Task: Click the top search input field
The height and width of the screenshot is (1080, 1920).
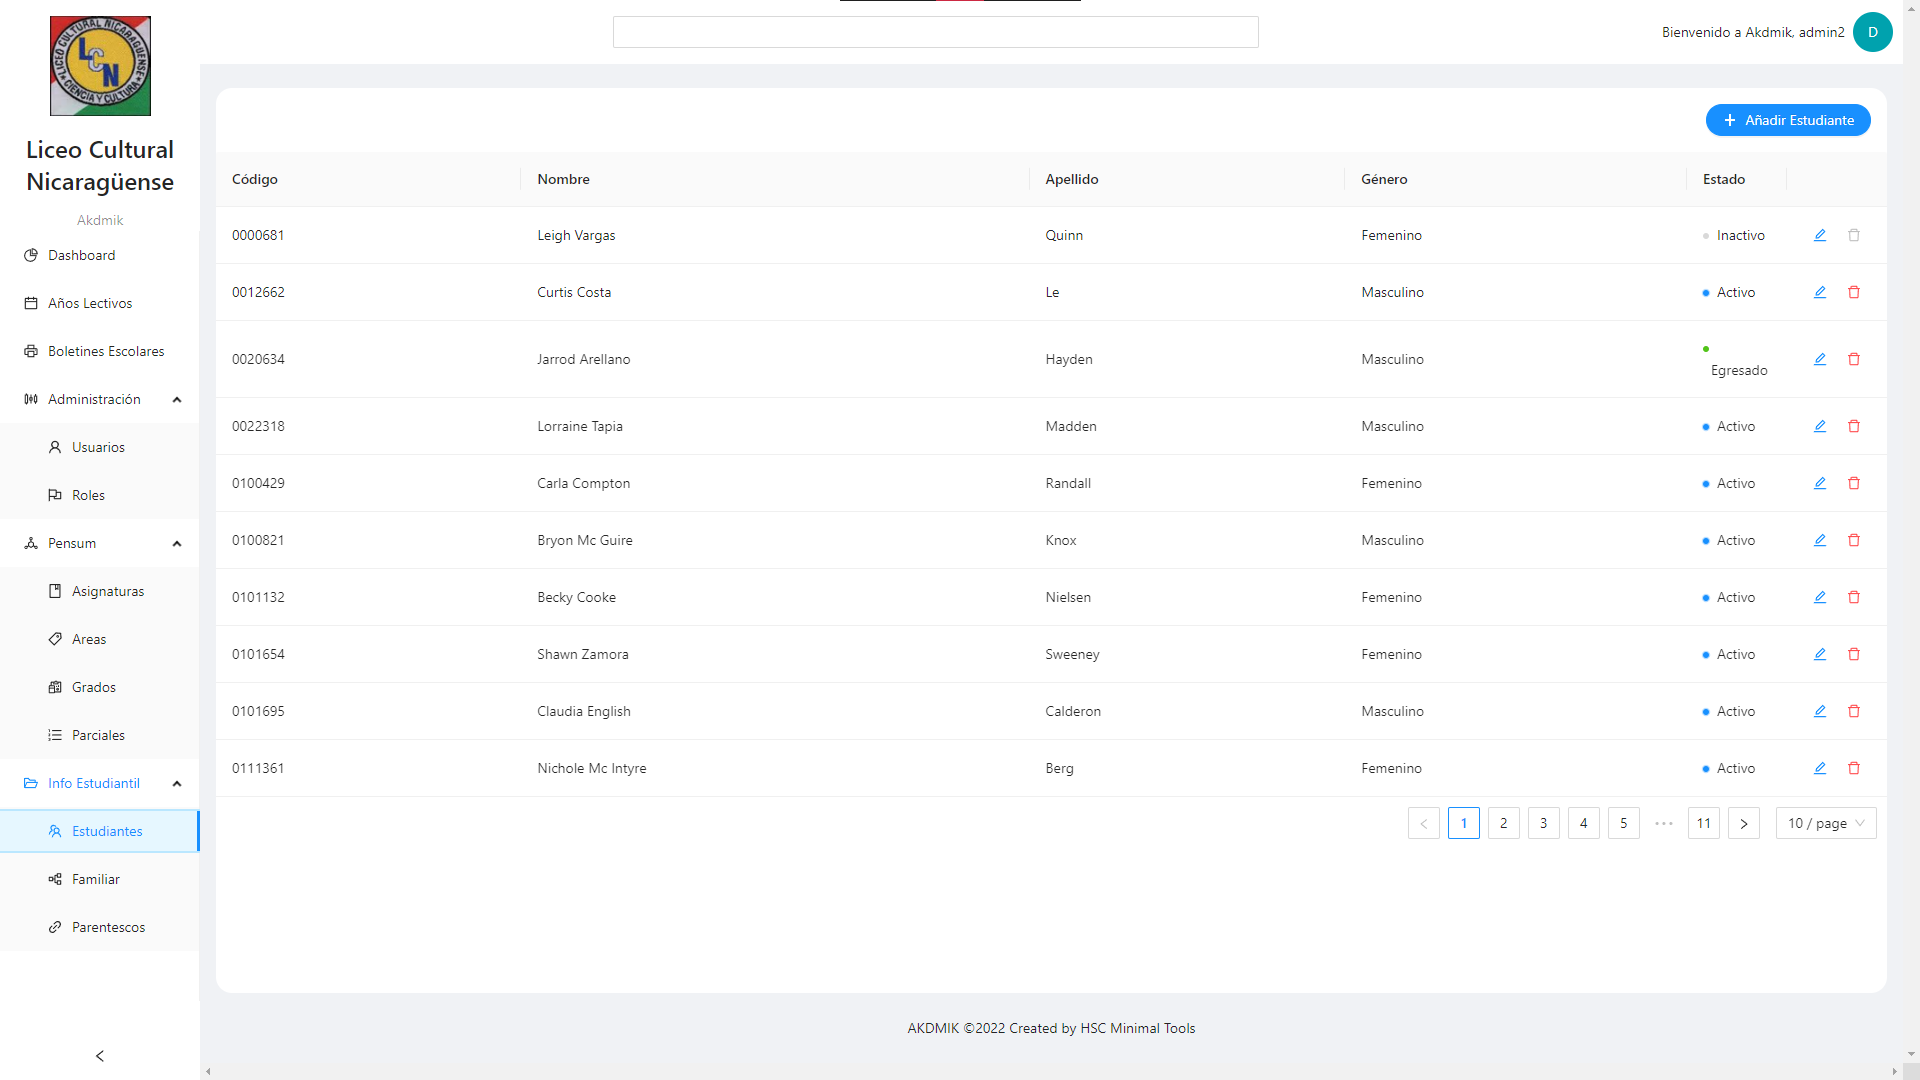Action: coord(935,32)
